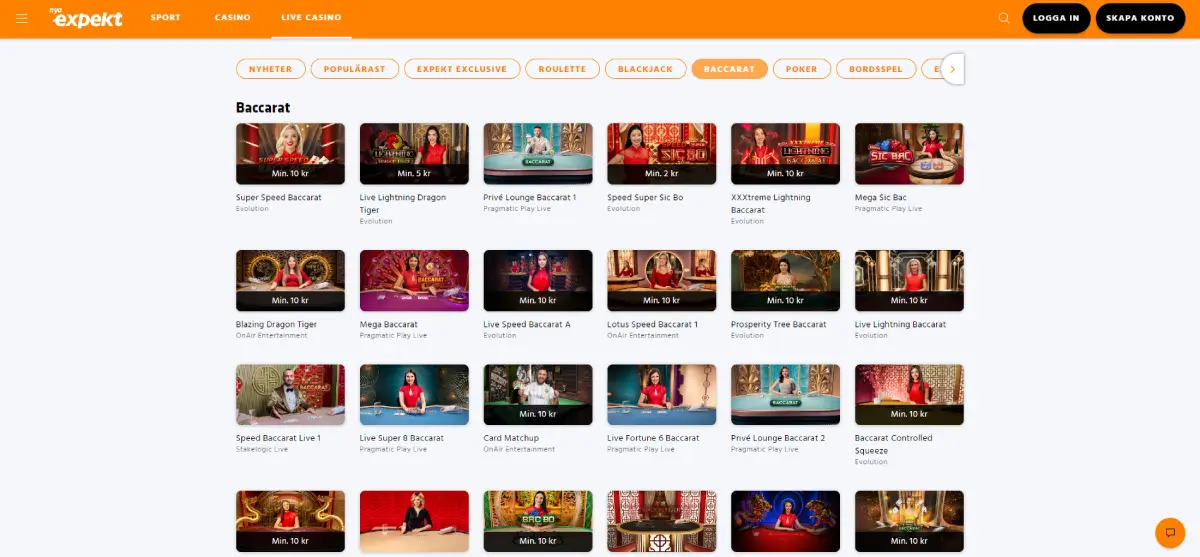Open the Live Lightning Baccarat thumbnail
The width and height of the screenshot is (1200, 557).
click(909, 281)
